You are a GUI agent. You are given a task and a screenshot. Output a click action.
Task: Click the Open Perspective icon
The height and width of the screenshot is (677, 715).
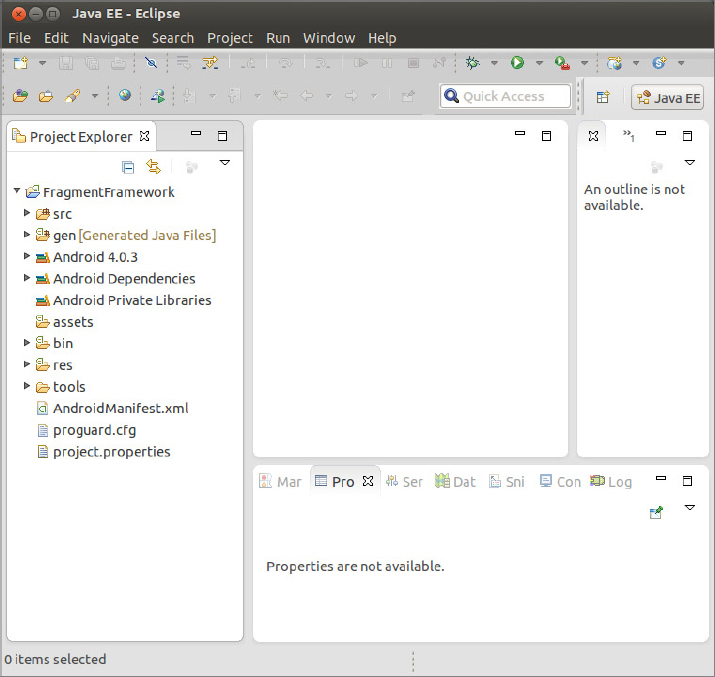click(603, 97)
